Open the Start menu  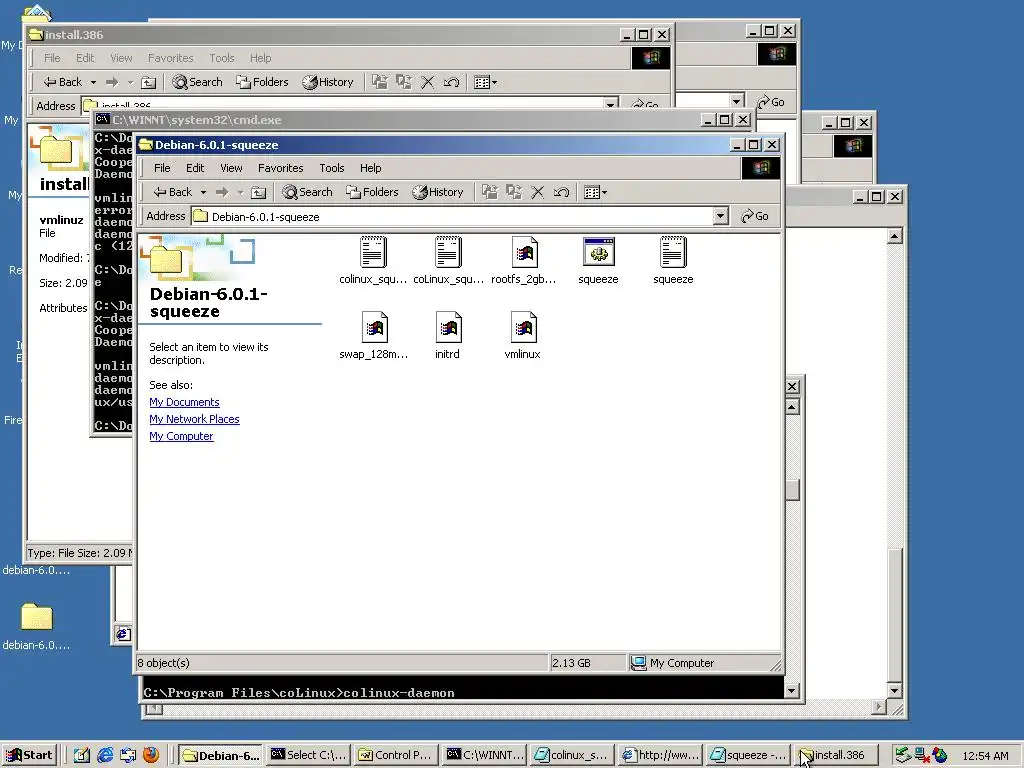[x=30, y=756]
